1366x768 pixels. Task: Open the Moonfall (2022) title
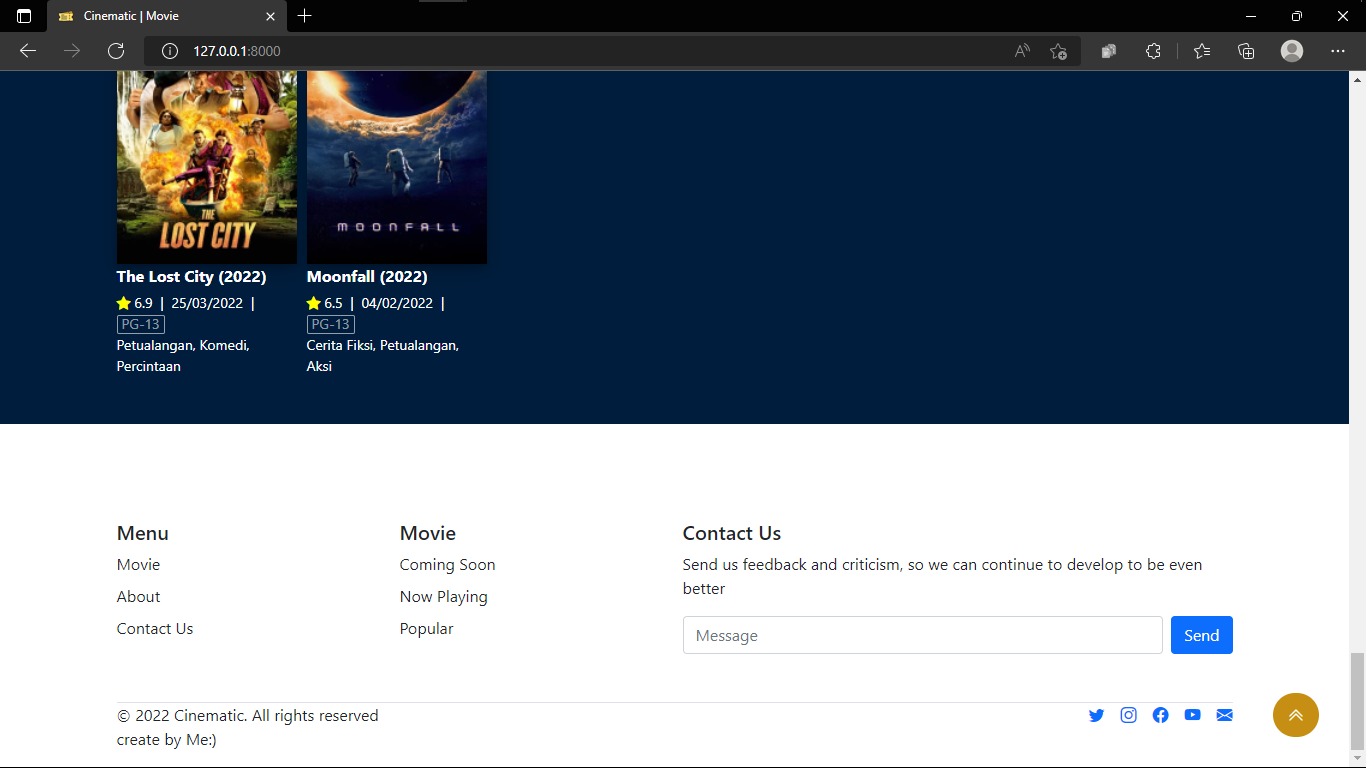click(367, 276)
